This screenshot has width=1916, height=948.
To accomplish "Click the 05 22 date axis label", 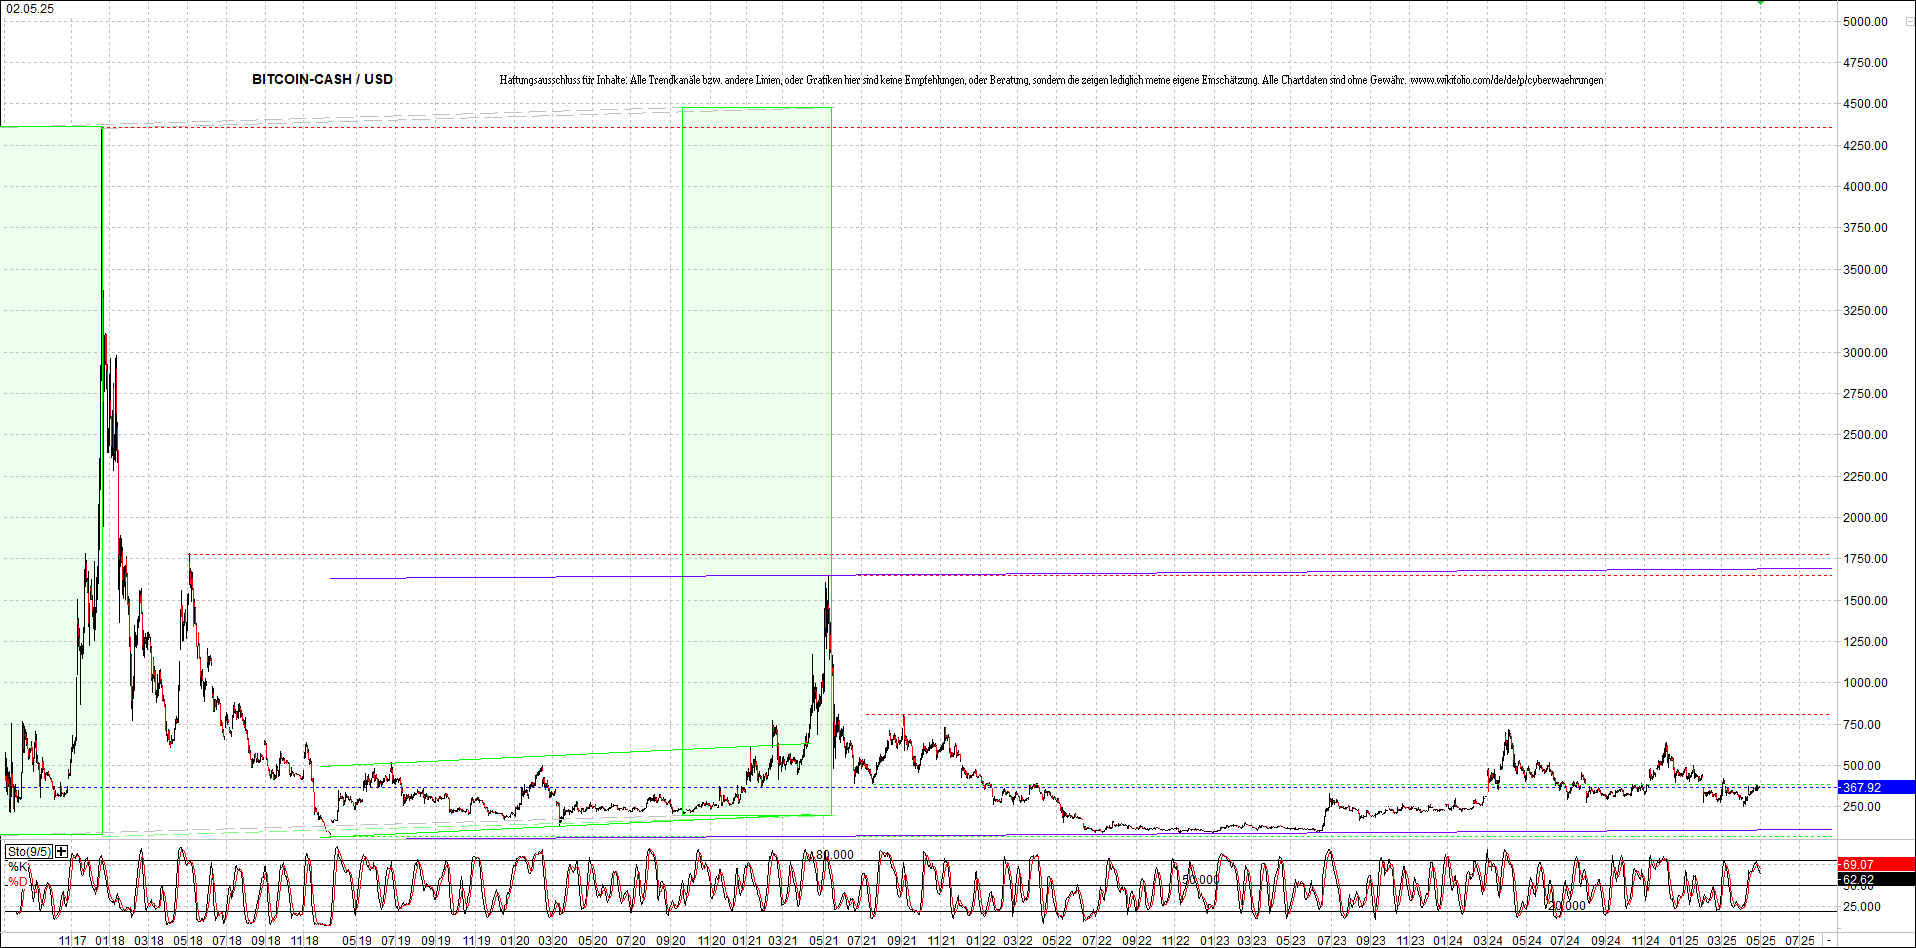I will 1058,940.
